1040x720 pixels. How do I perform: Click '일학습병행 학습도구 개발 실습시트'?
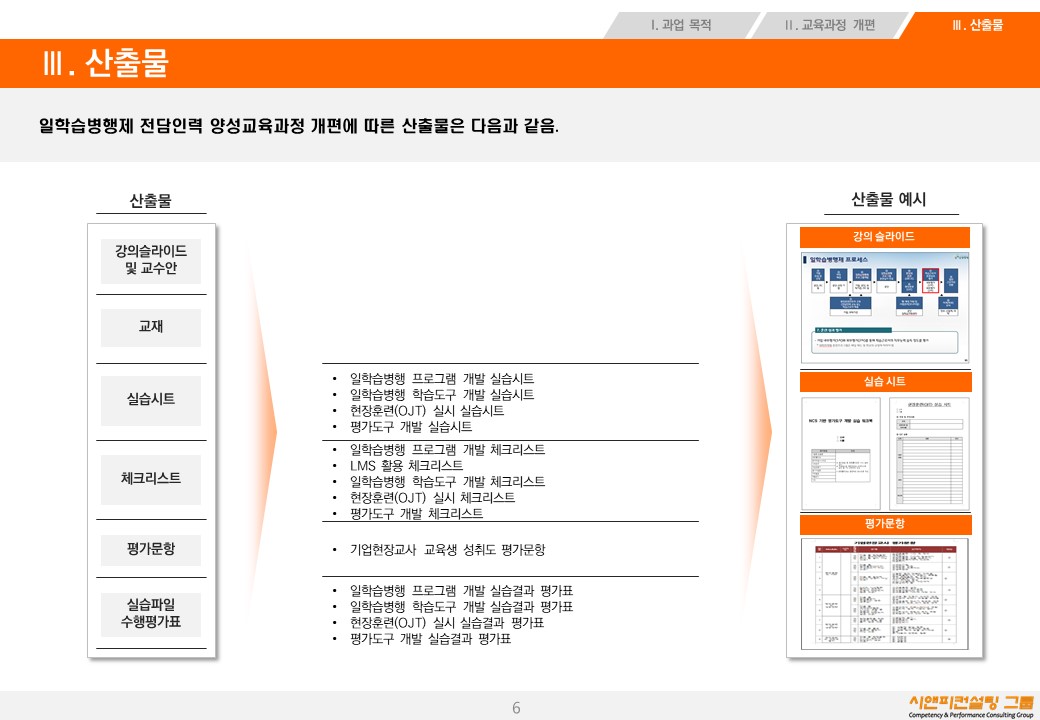tap(442, 394)
